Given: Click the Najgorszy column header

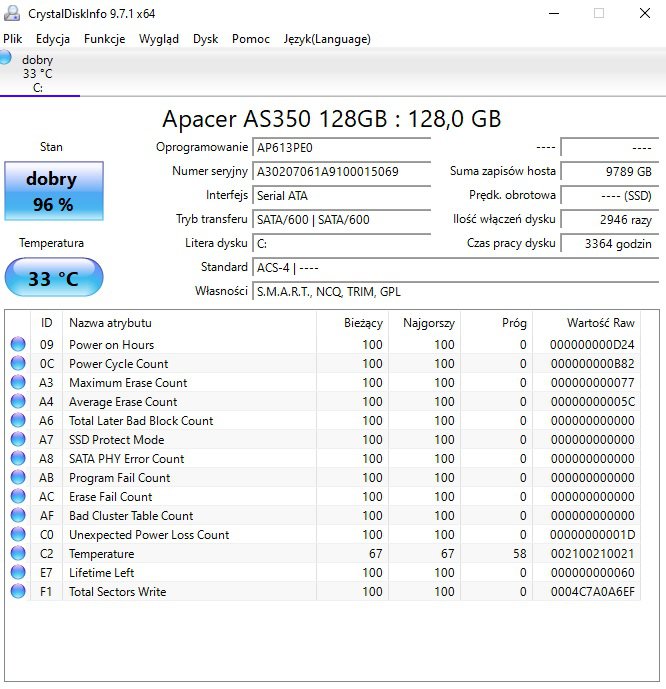Looking at the screenshot, I should pyautogui.click(x=424, y=323).
